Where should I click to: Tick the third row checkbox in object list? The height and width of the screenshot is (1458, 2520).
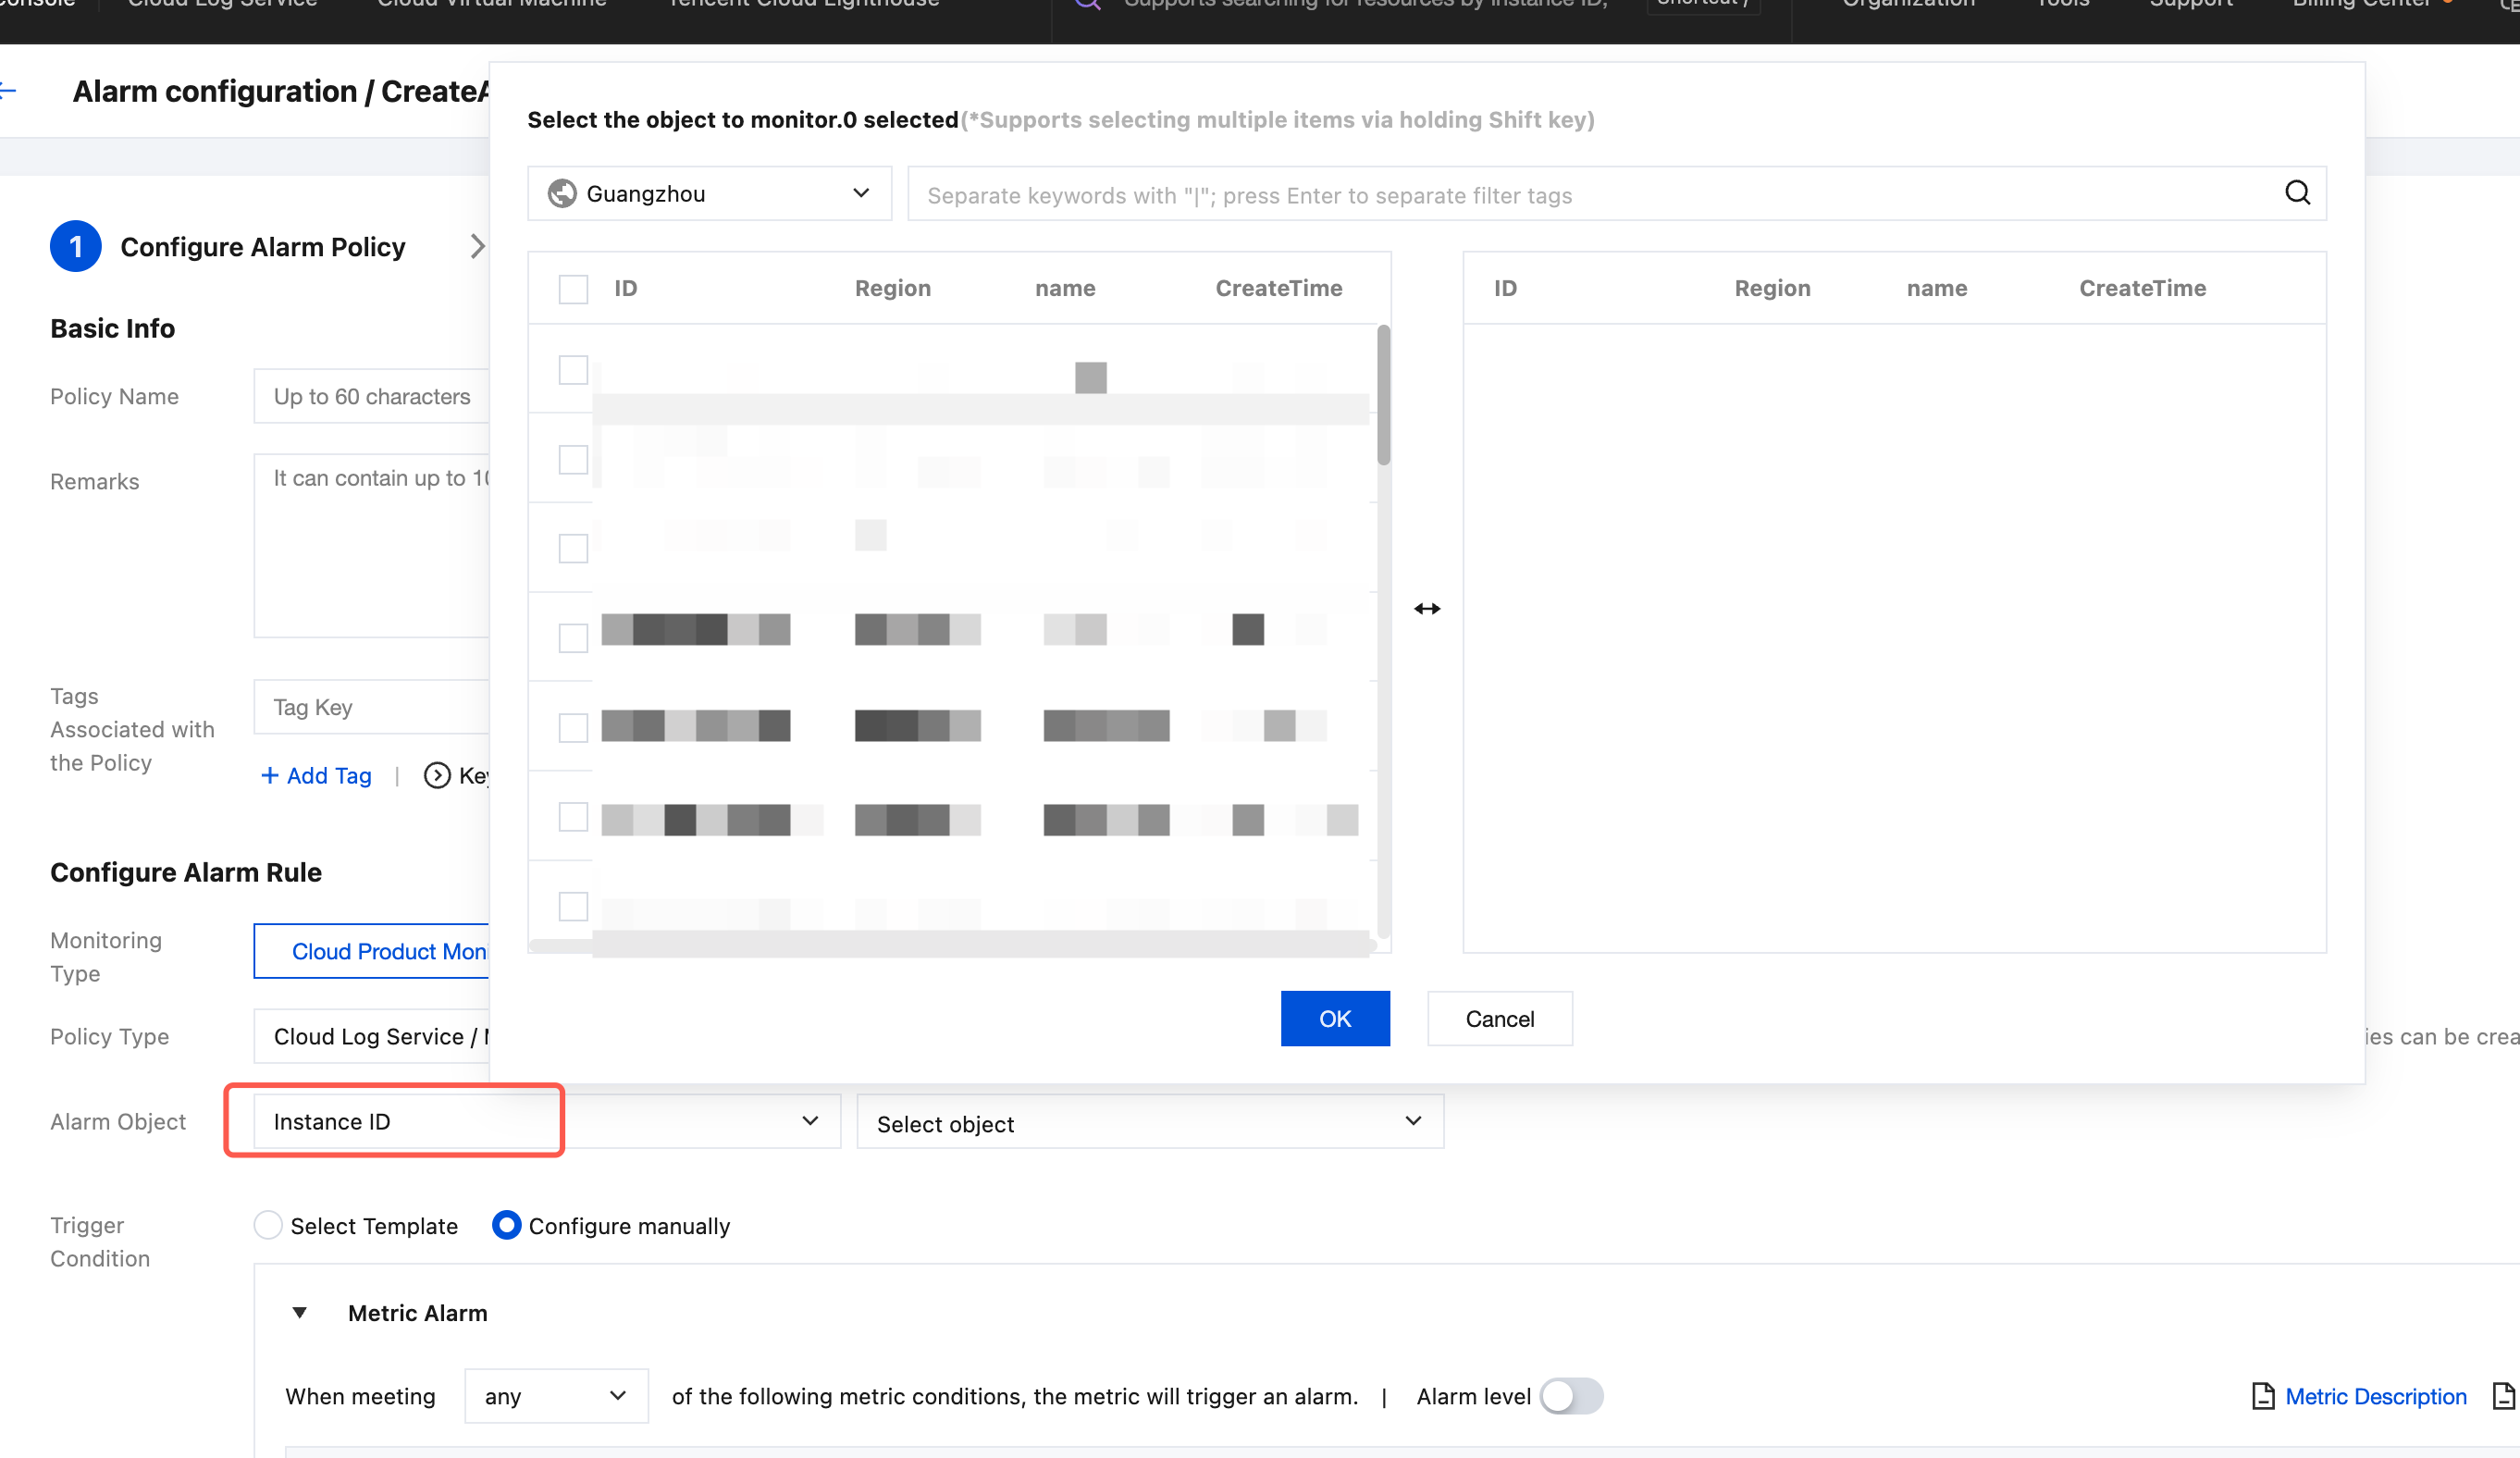[x=573, y=548]
